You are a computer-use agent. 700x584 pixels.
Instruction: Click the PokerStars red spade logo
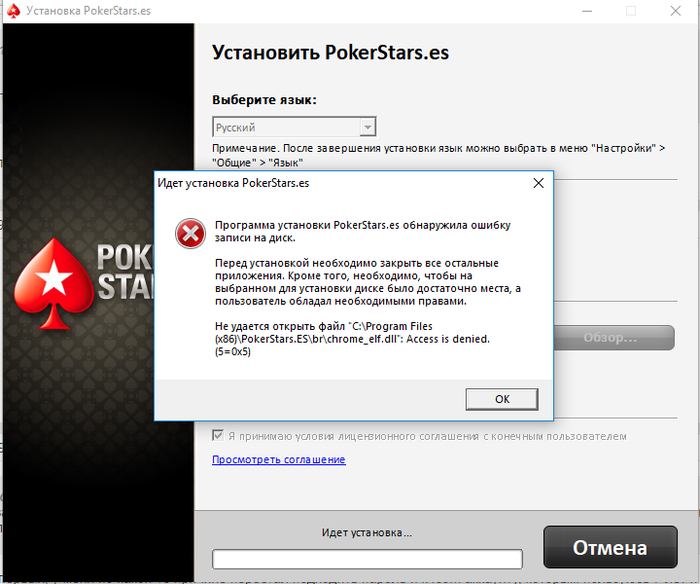pyautogui.click(x=54, y=284)
